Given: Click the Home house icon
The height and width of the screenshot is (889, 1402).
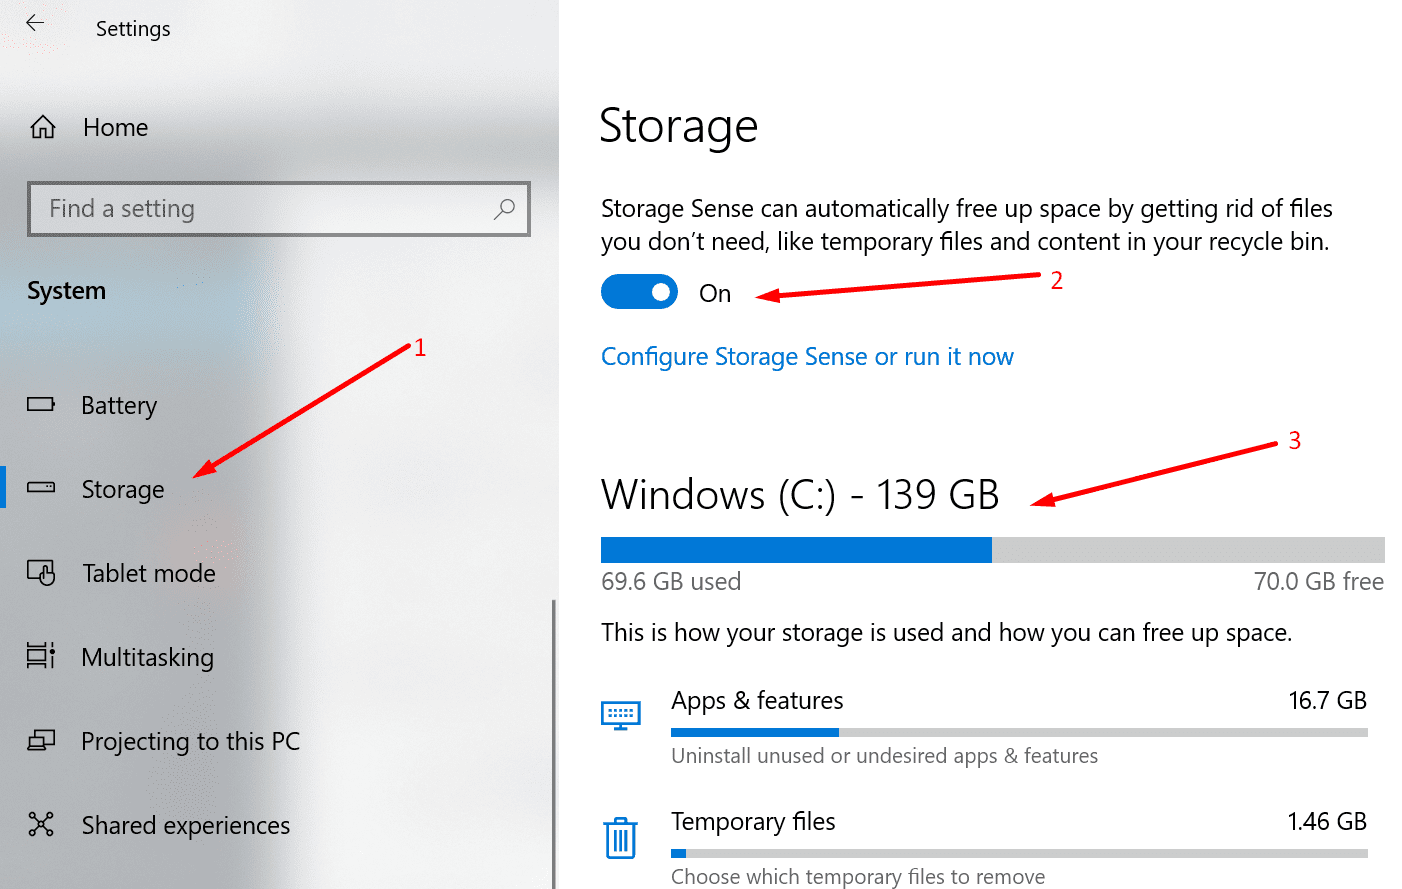Looking at the screenshot, I should coord(43,127).
